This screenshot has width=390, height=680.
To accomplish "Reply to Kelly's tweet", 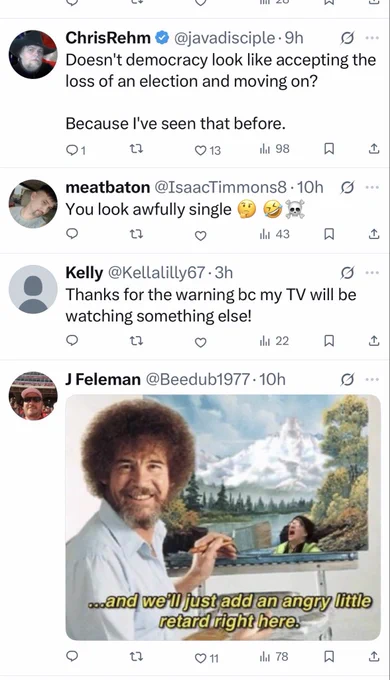I will (x=72, y=341).
